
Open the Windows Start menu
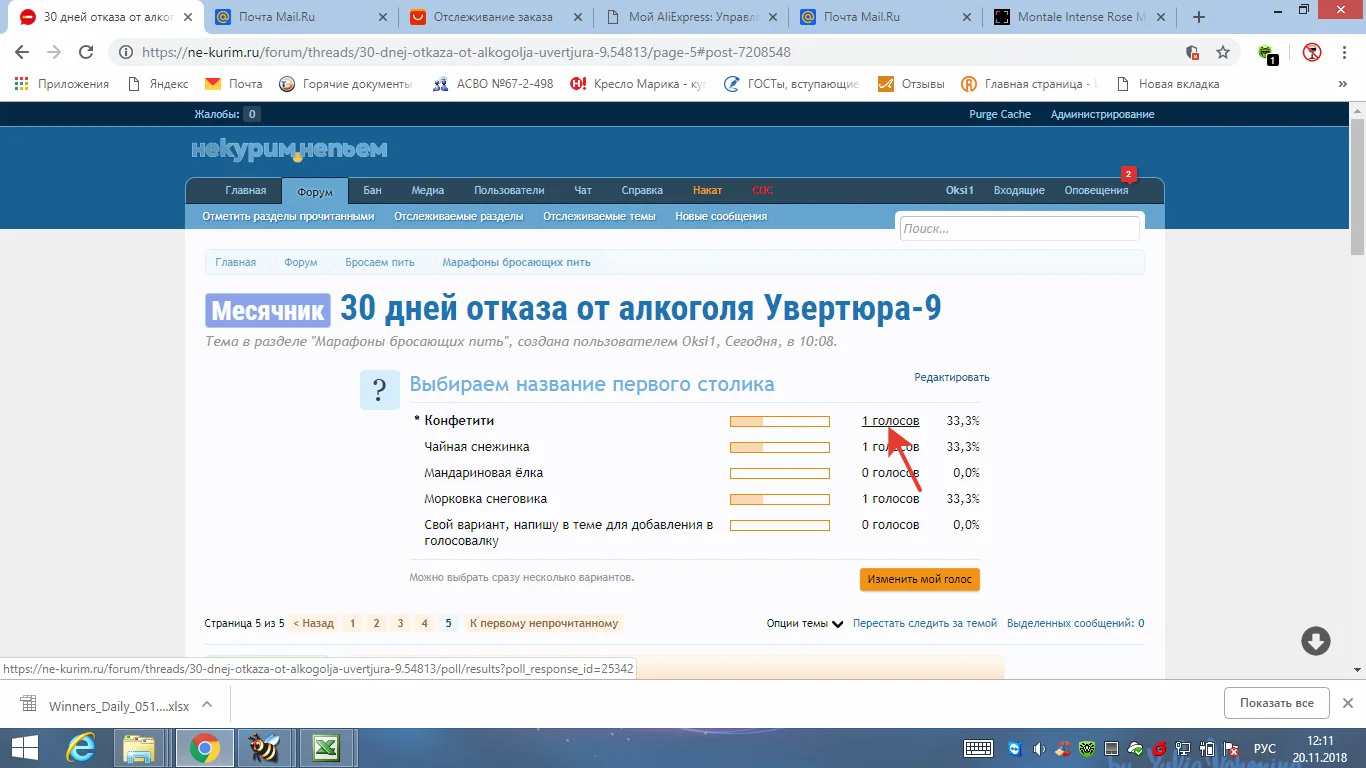[x=23, y=748]
